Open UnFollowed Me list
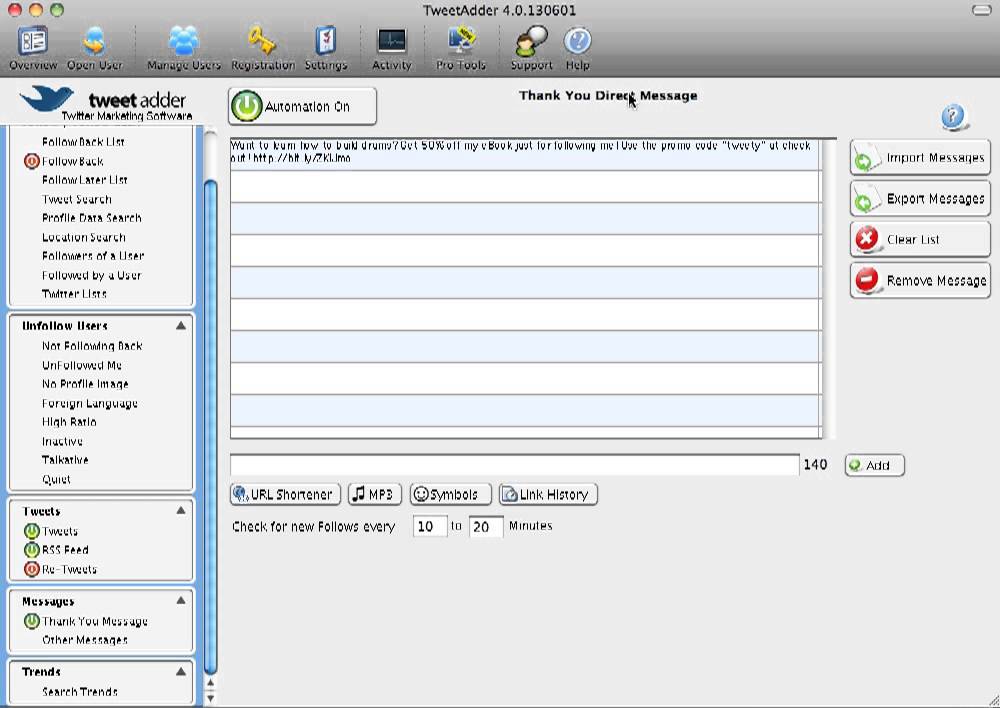 pos(82,365)
